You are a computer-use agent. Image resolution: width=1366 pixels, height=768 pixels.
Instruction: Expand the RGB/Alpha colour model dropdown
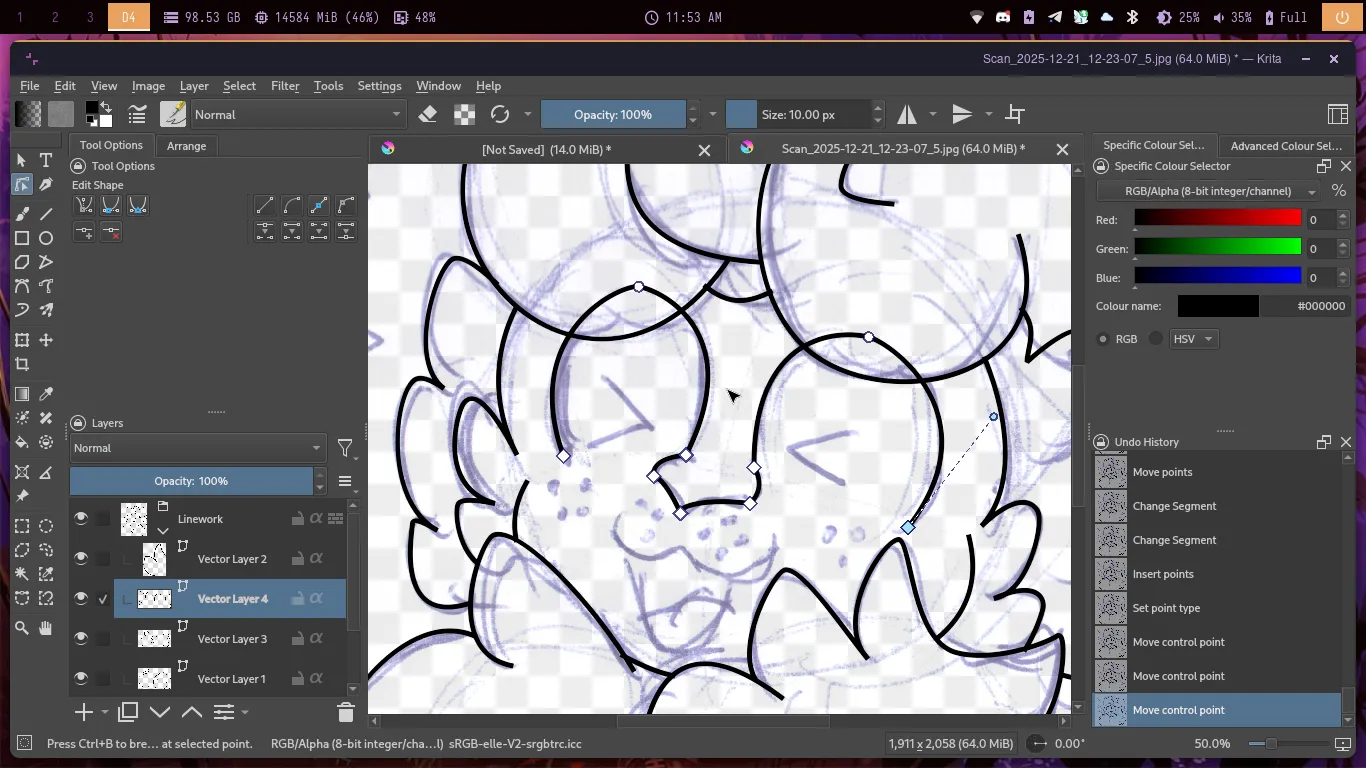pyautogui.click(x=1208, y=191)
